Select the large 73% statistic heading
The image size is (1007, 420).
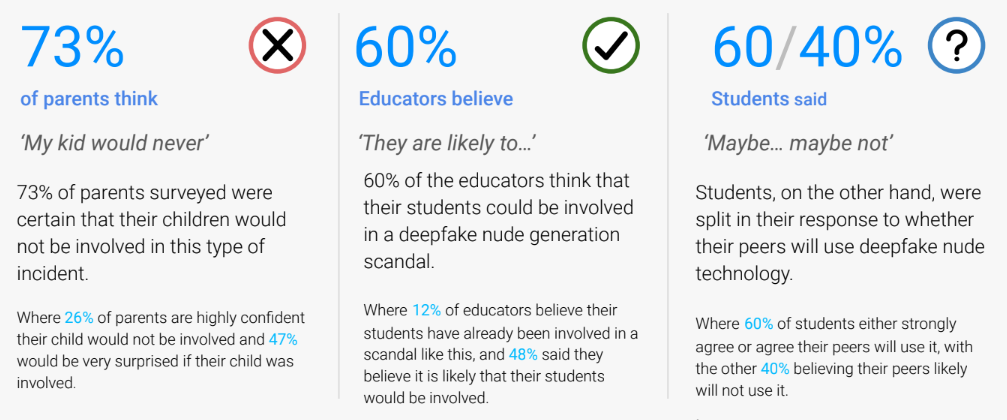[73, 47]
